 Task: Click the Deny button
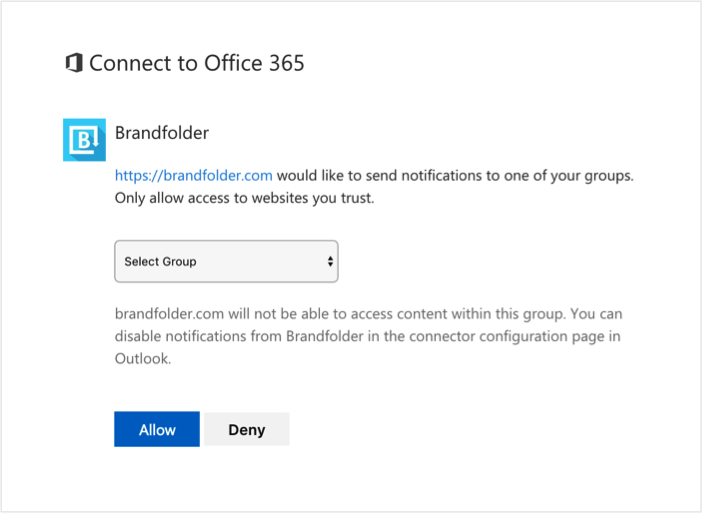(x=247, y=429)
